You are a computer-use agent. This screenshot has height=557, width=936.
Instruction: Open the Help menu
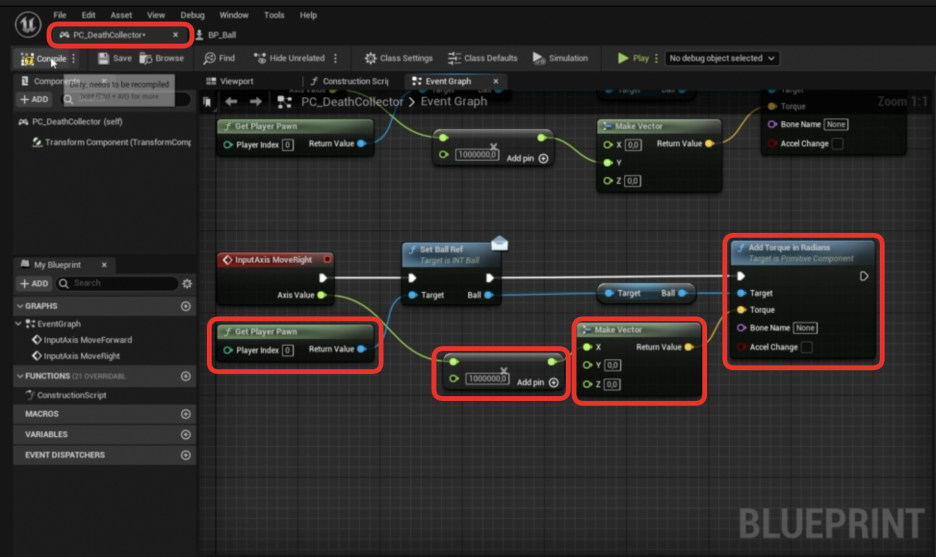[x=308, y=15]
